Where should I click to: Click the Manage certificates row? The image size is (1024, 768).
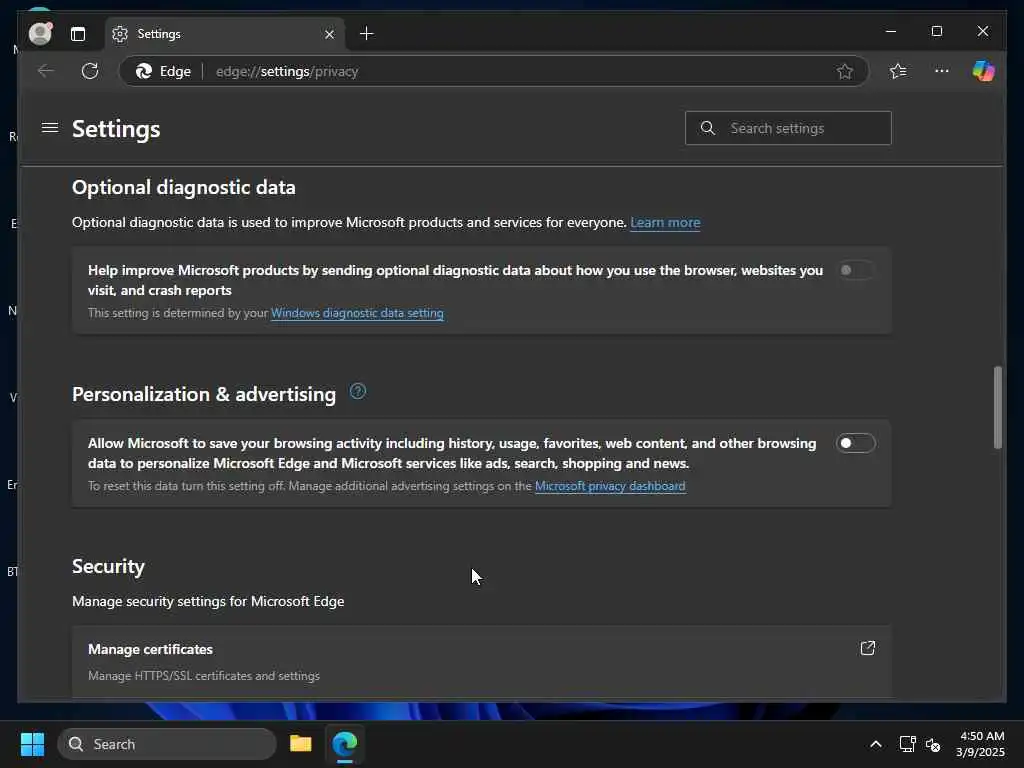coord(481,662)
